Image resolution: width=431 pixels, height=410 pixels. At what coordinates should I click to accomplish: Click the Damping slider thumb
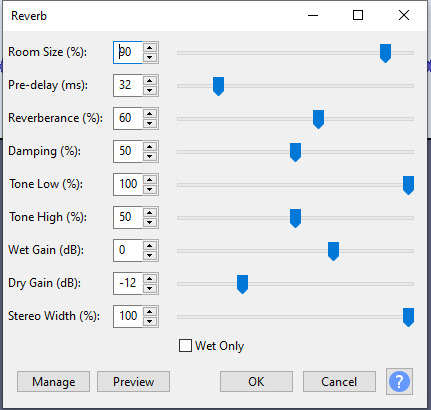[x=295, y=152]
